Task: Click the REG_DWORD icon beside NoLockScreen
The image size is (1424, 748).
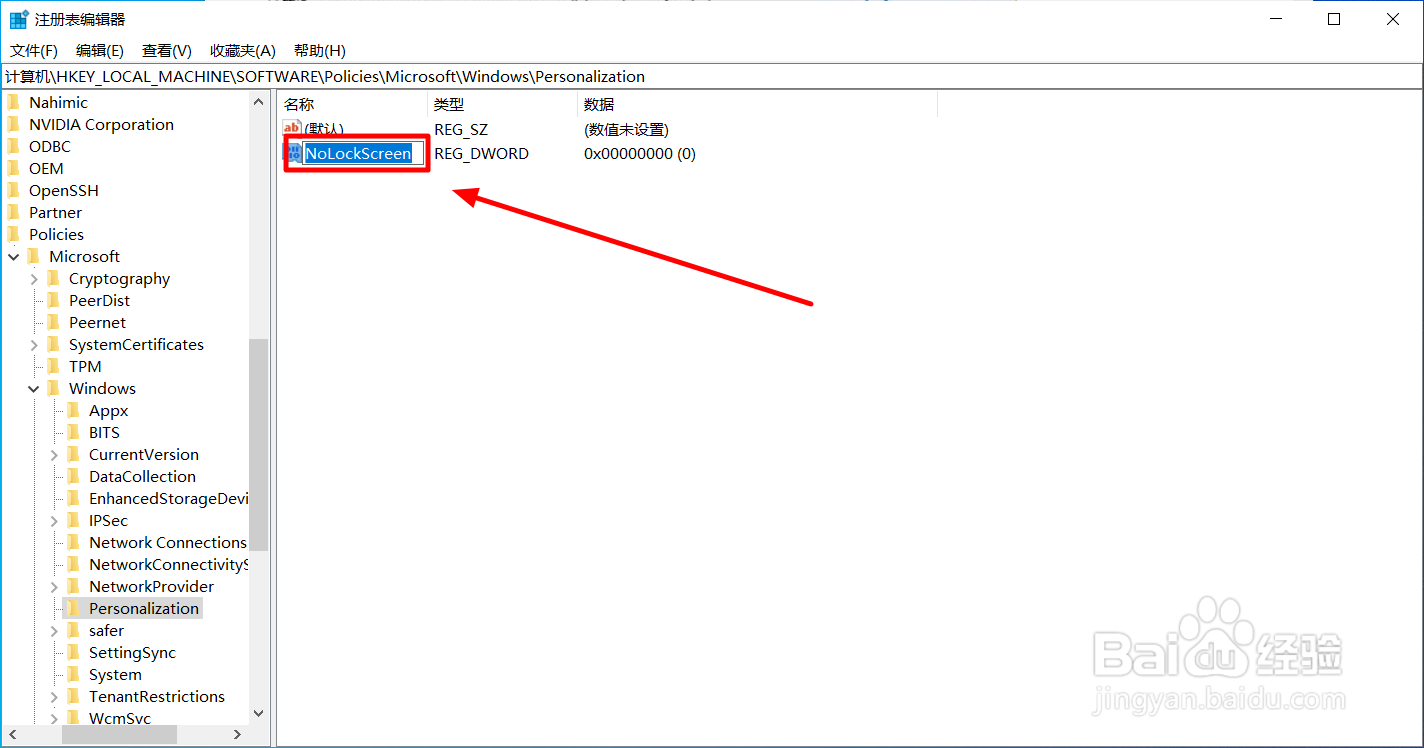Action: pyautogui.click(x=293, y=153)
